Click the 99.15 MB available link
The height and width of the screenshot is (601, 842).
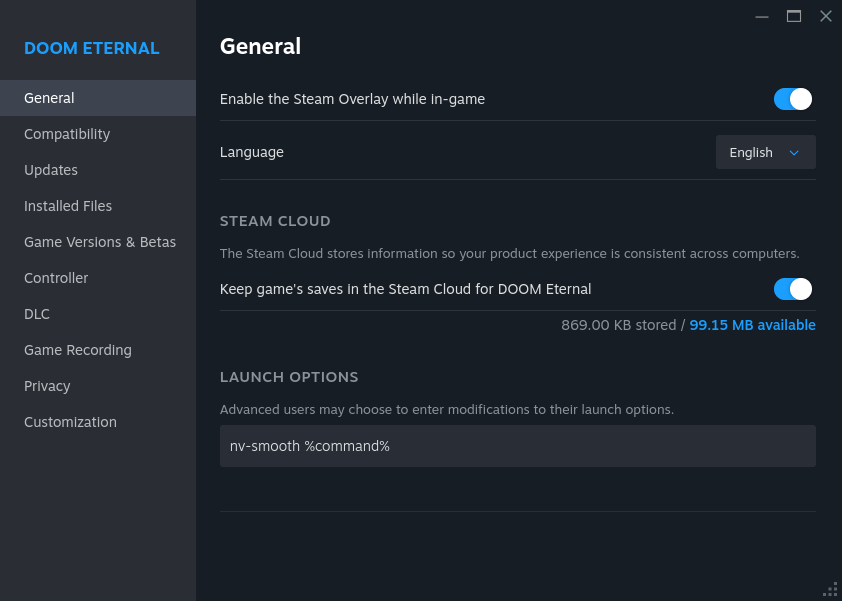tap(752, 324)
